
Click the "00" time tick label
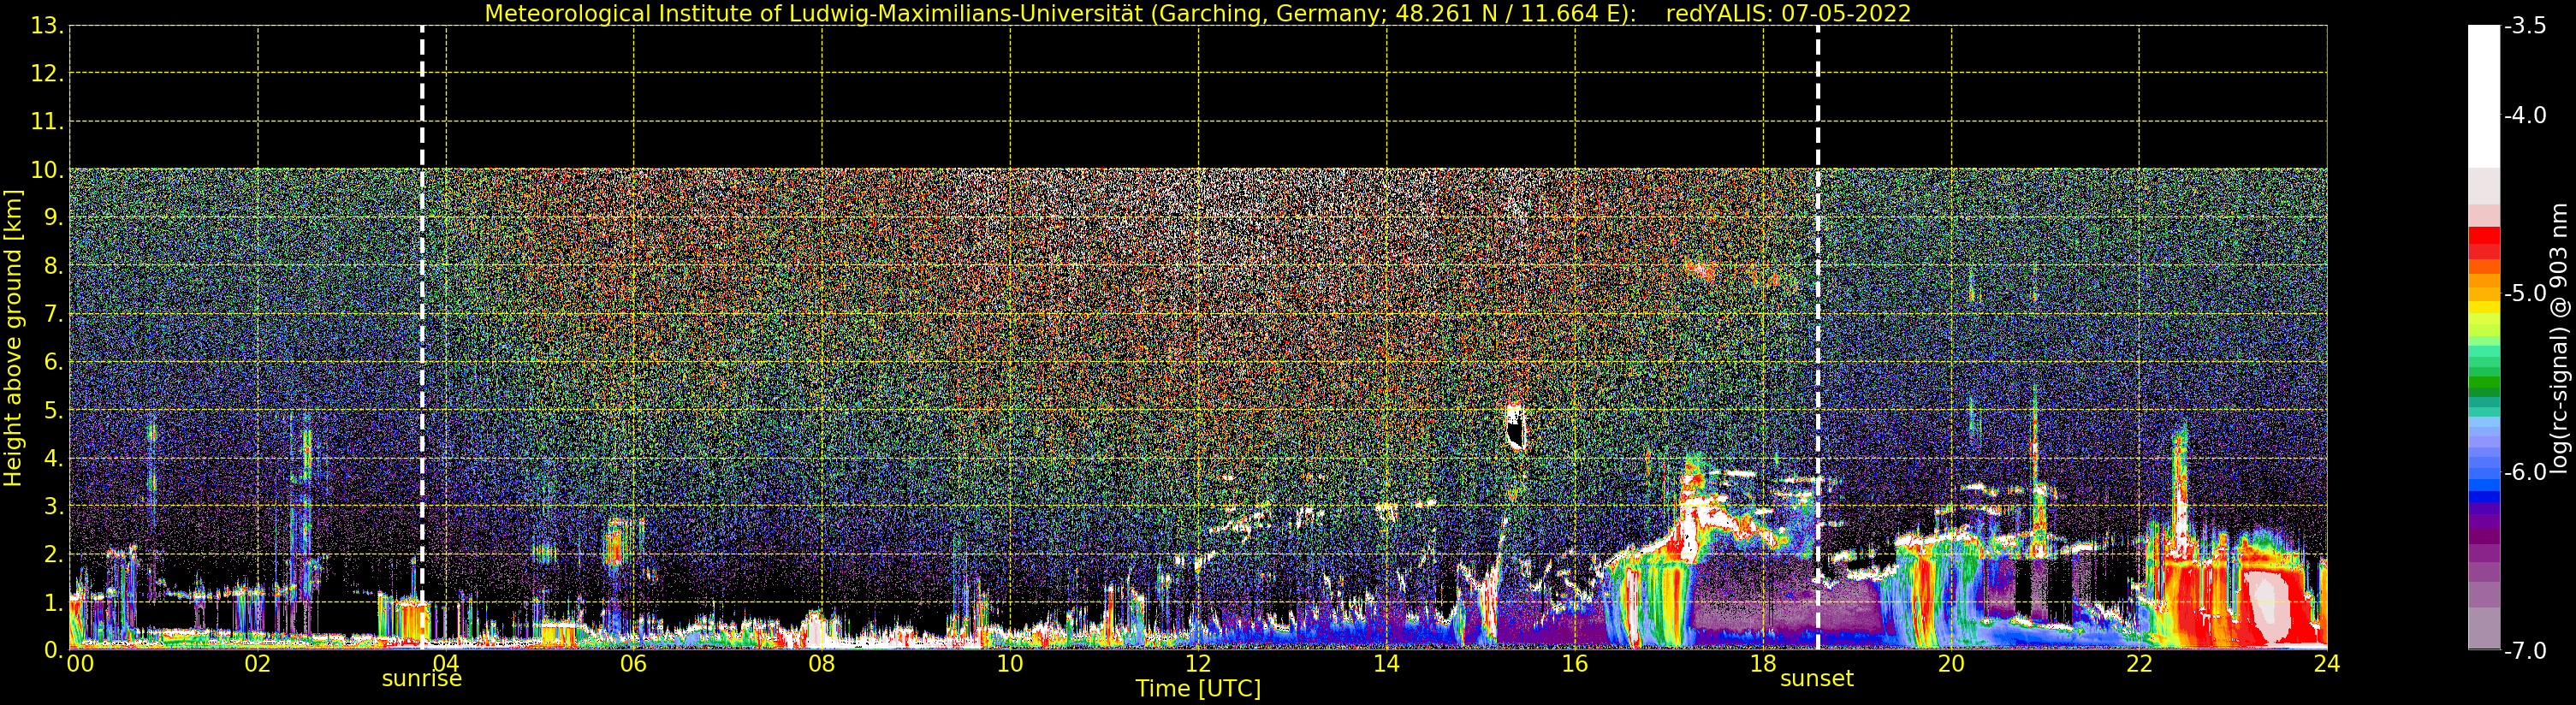(80, 664)
